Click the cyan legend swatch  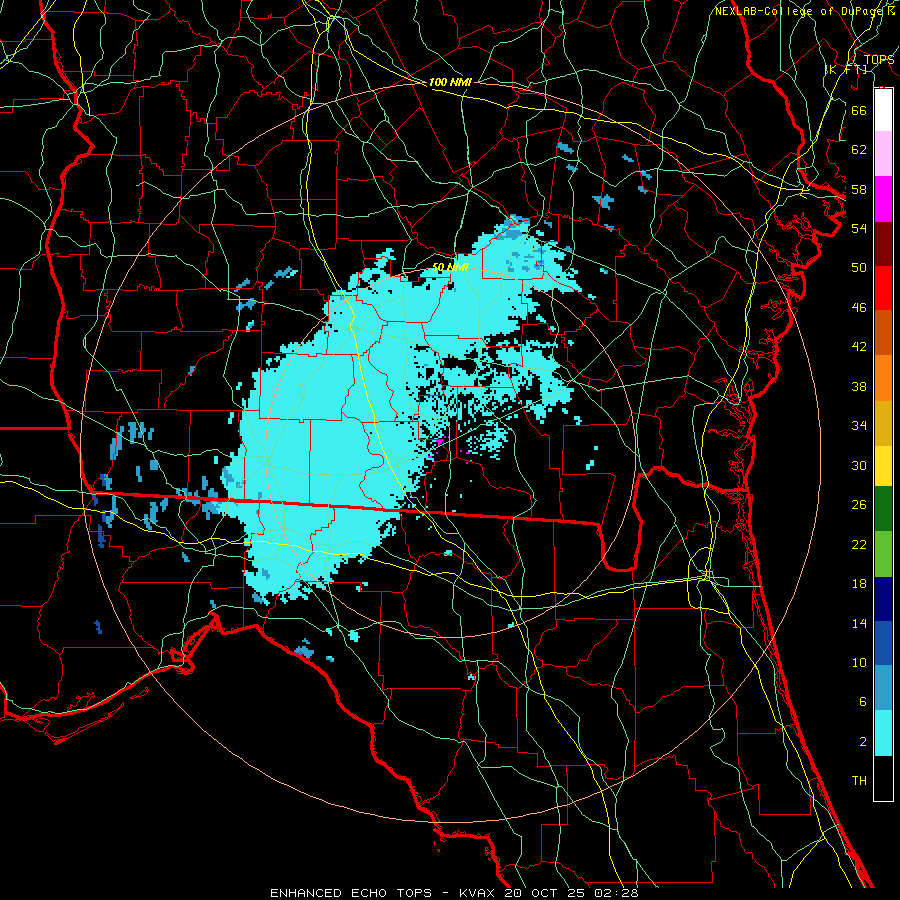[x=883, y=733]
